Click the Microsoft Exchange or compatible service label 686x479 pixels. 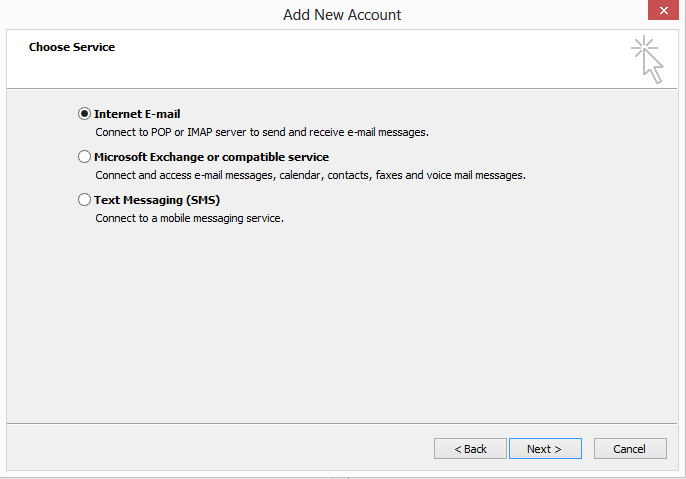[211, 157]
